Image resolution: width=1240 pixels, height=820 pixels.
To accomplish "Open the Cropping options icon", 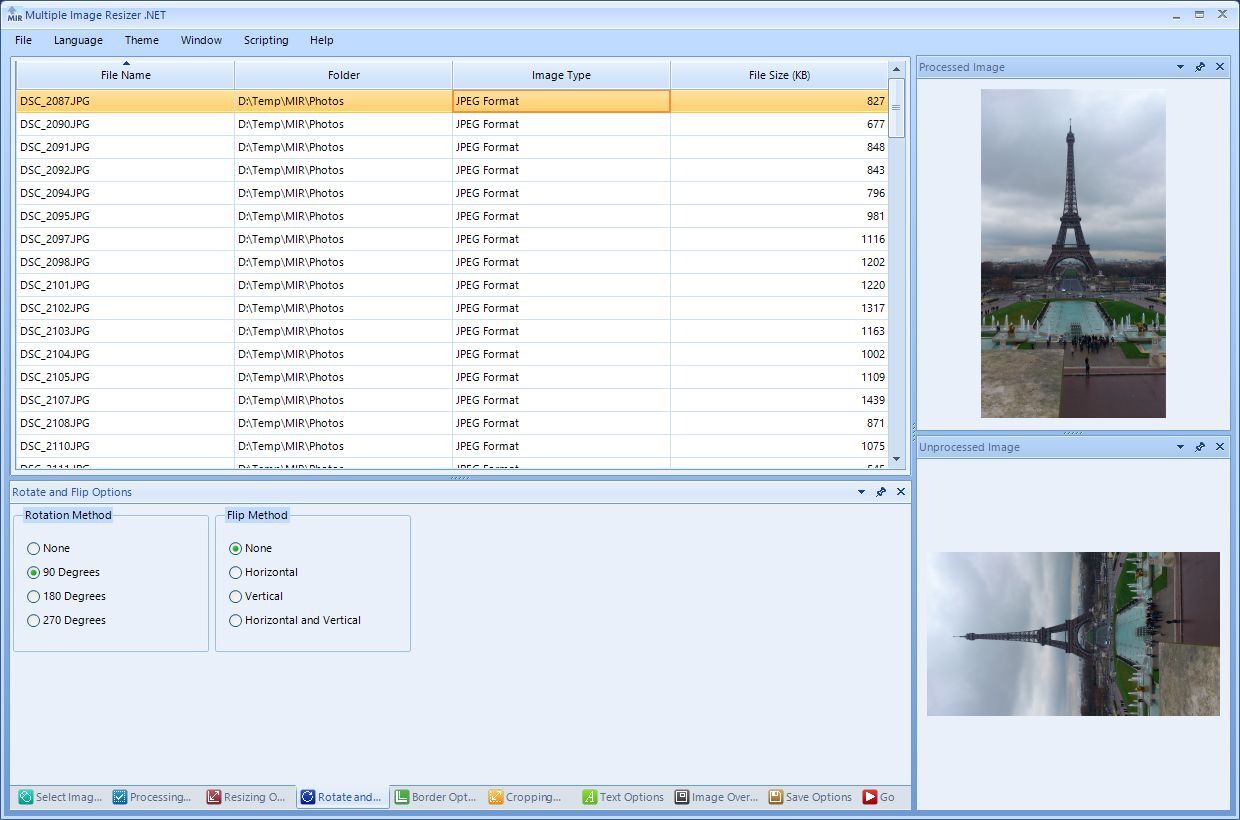I will click(494, 797).
